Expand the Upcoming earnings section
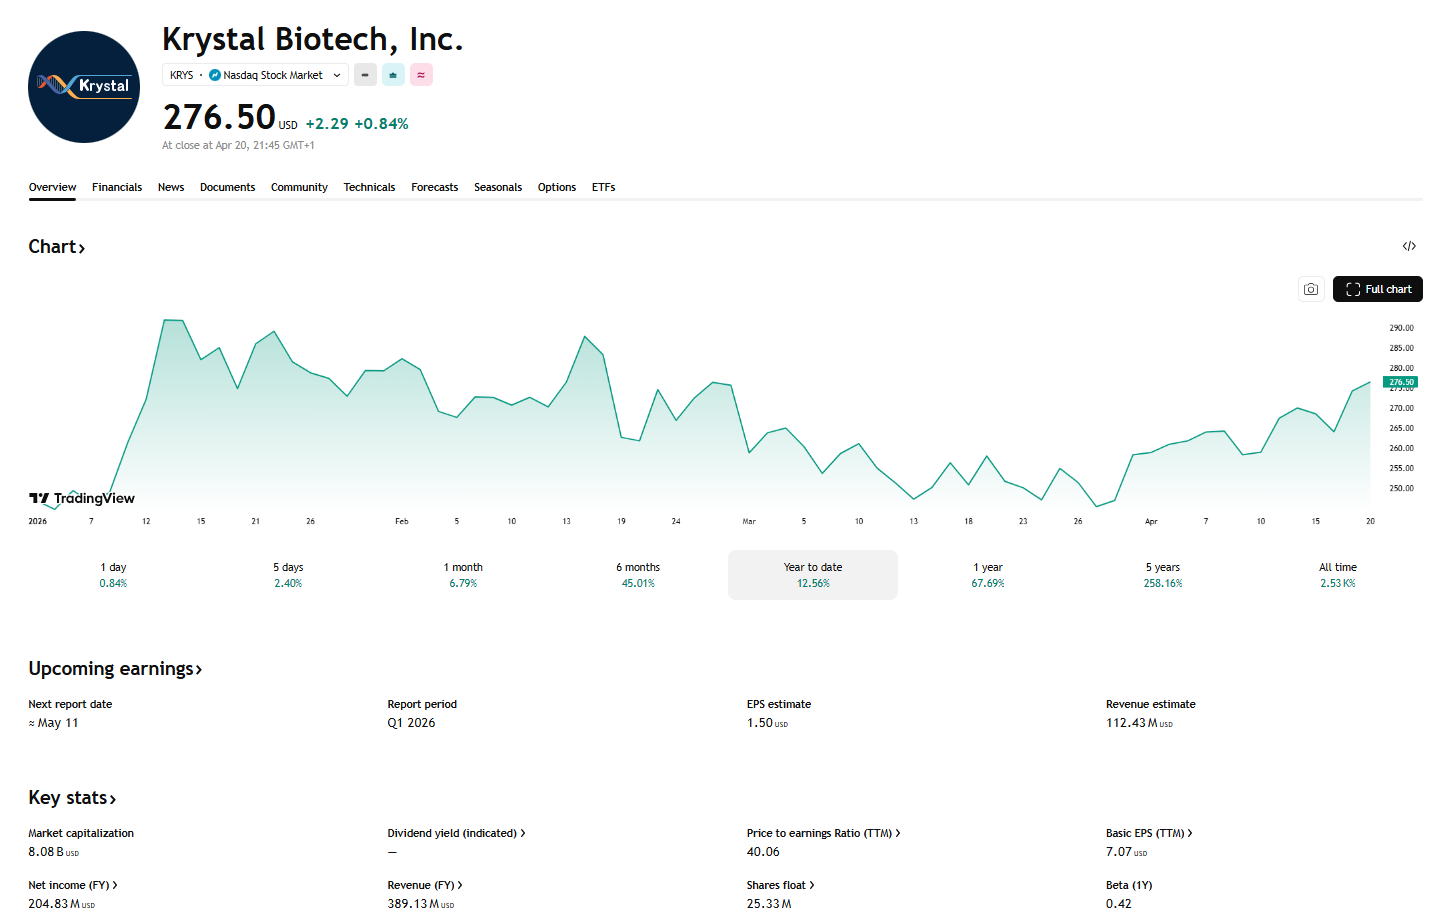Viewport: 1440px width, 913px height. pos(115,669)
